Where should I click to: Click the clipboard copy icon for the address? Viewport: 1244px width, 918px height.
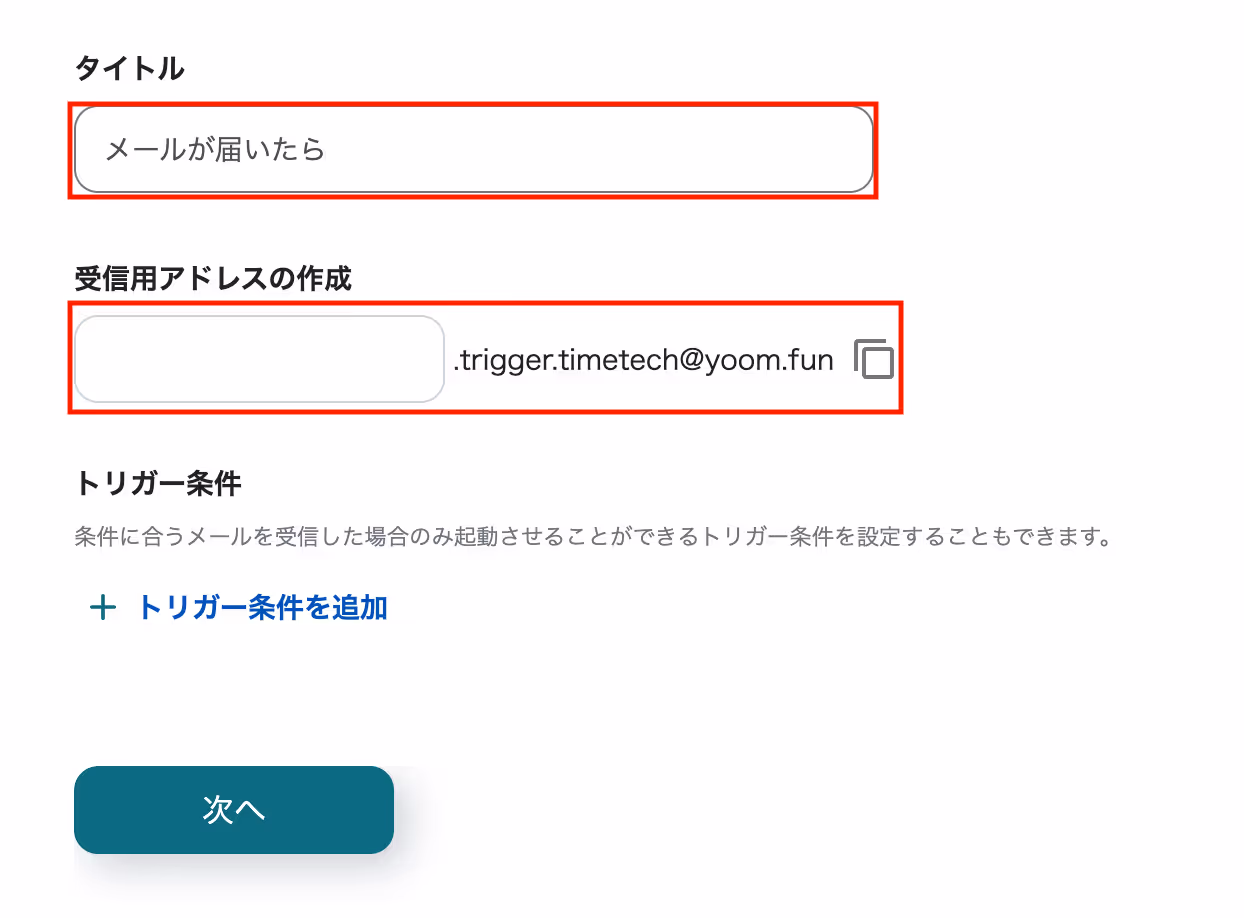874,359
